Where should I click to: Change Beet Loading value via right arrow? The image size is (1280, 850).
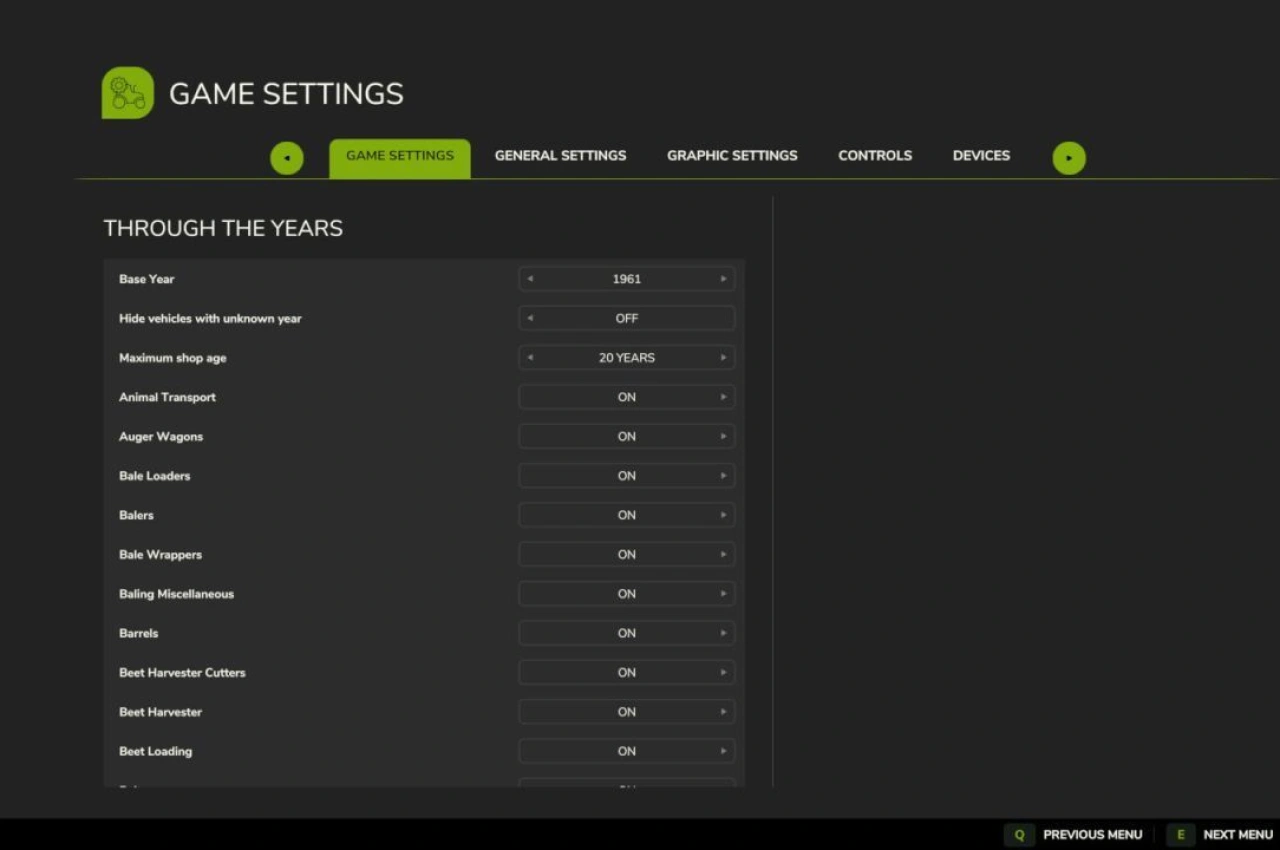tap(723, 751)
